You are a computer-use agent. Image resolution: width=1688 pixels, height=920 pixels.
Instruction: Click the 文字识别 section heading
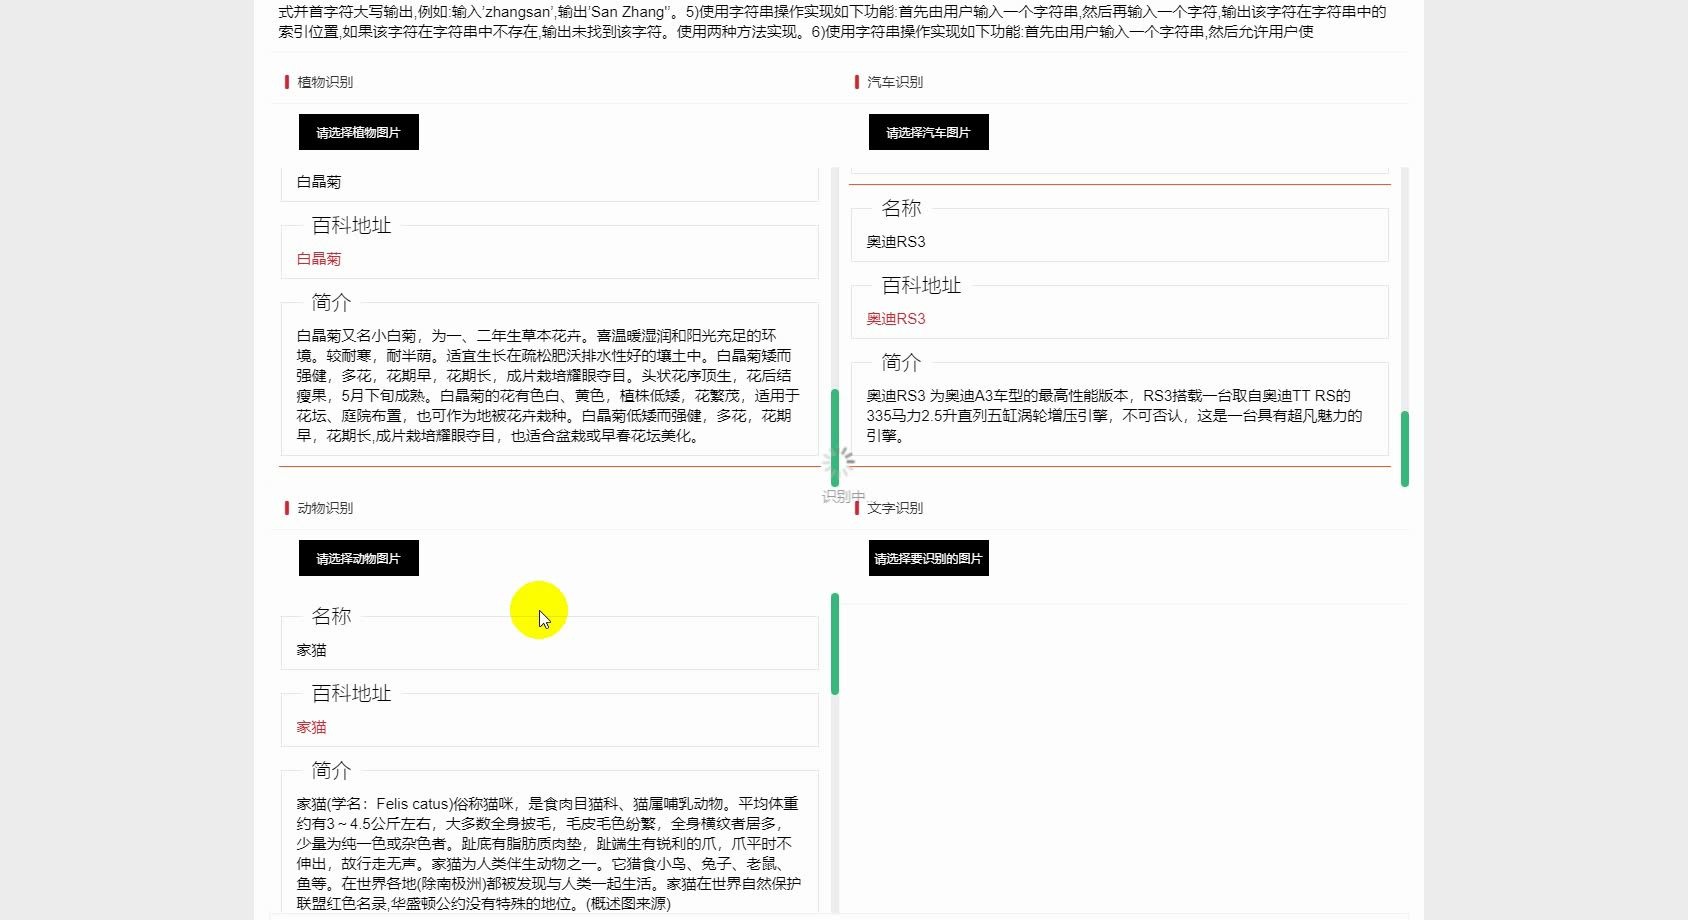895,508
